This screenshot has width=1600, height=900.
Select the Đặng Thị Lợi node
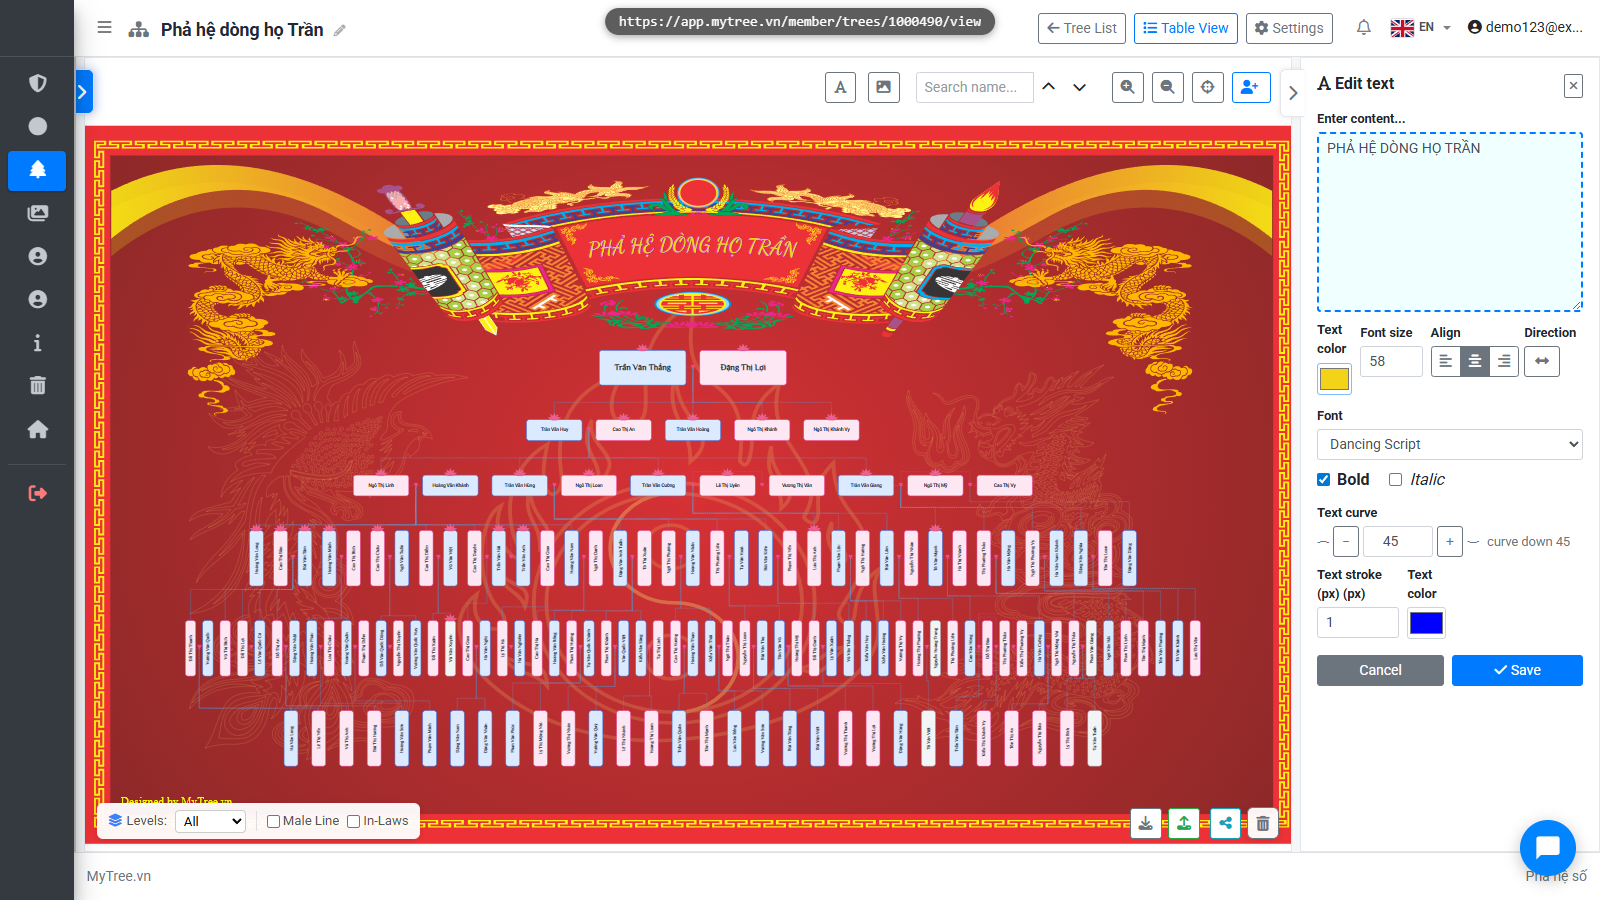coord(743,368)
